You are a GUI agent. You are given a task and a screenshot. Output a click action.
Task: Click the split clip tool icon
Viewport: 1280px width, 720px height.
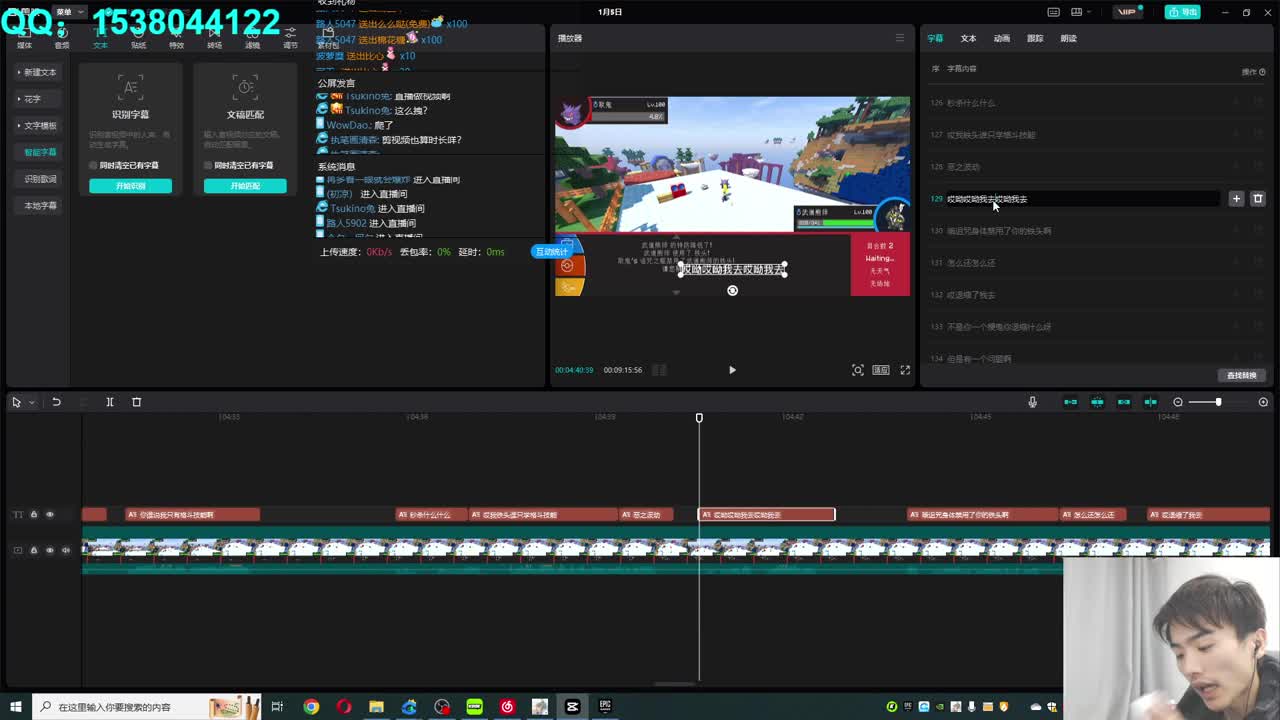(110, 402)
